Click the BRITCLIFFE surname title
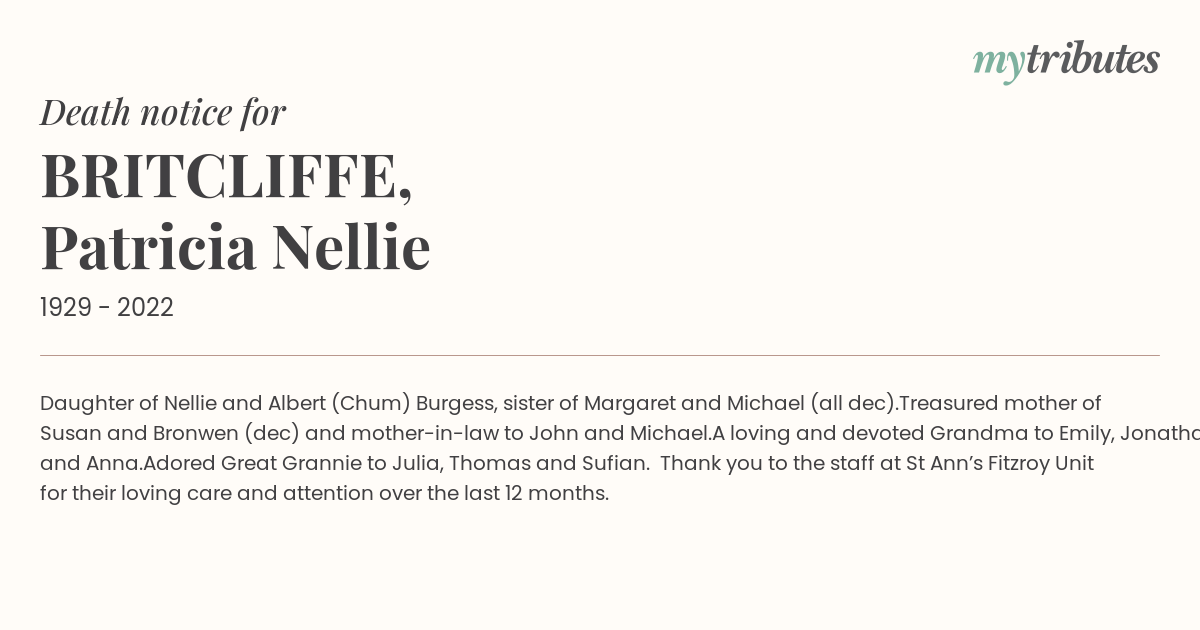This screenshot has width=1200, height=630. 226,178
